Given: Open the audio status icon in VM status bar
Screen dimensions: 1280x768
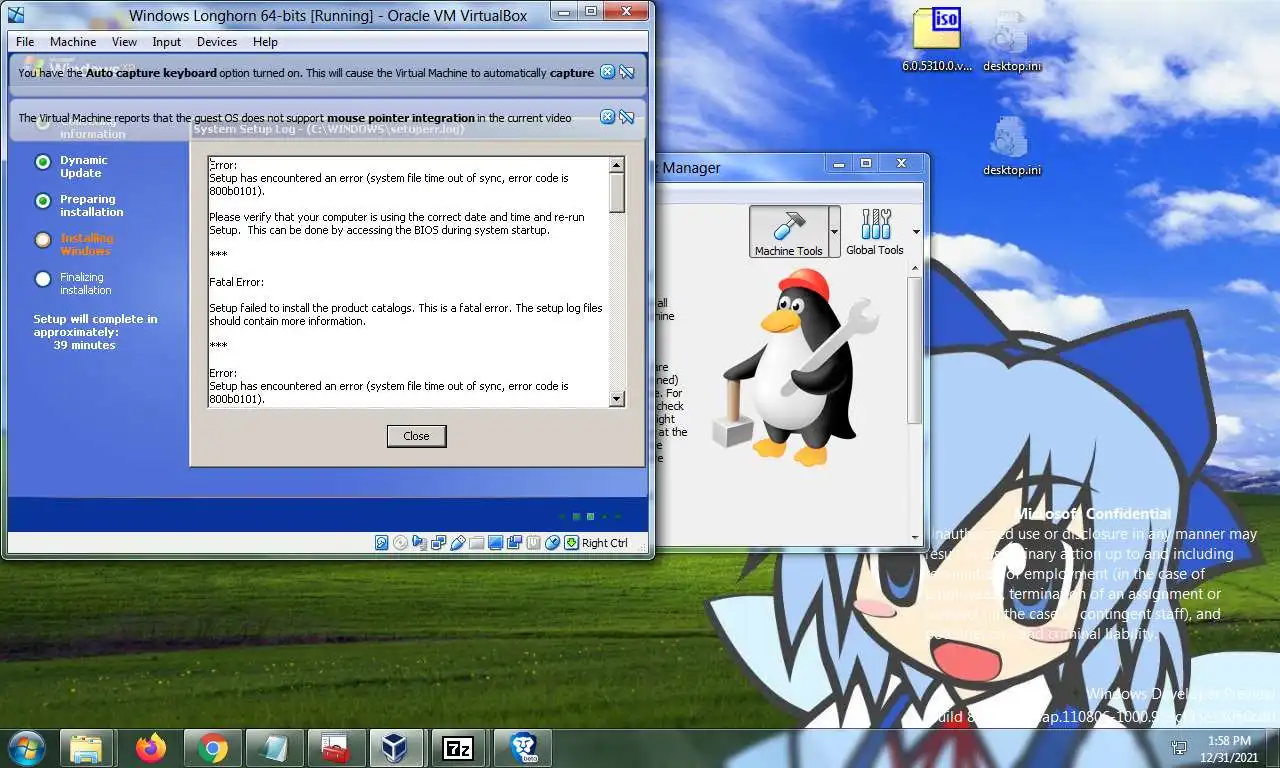Looking at the screenshot, I should click(419, 543).
